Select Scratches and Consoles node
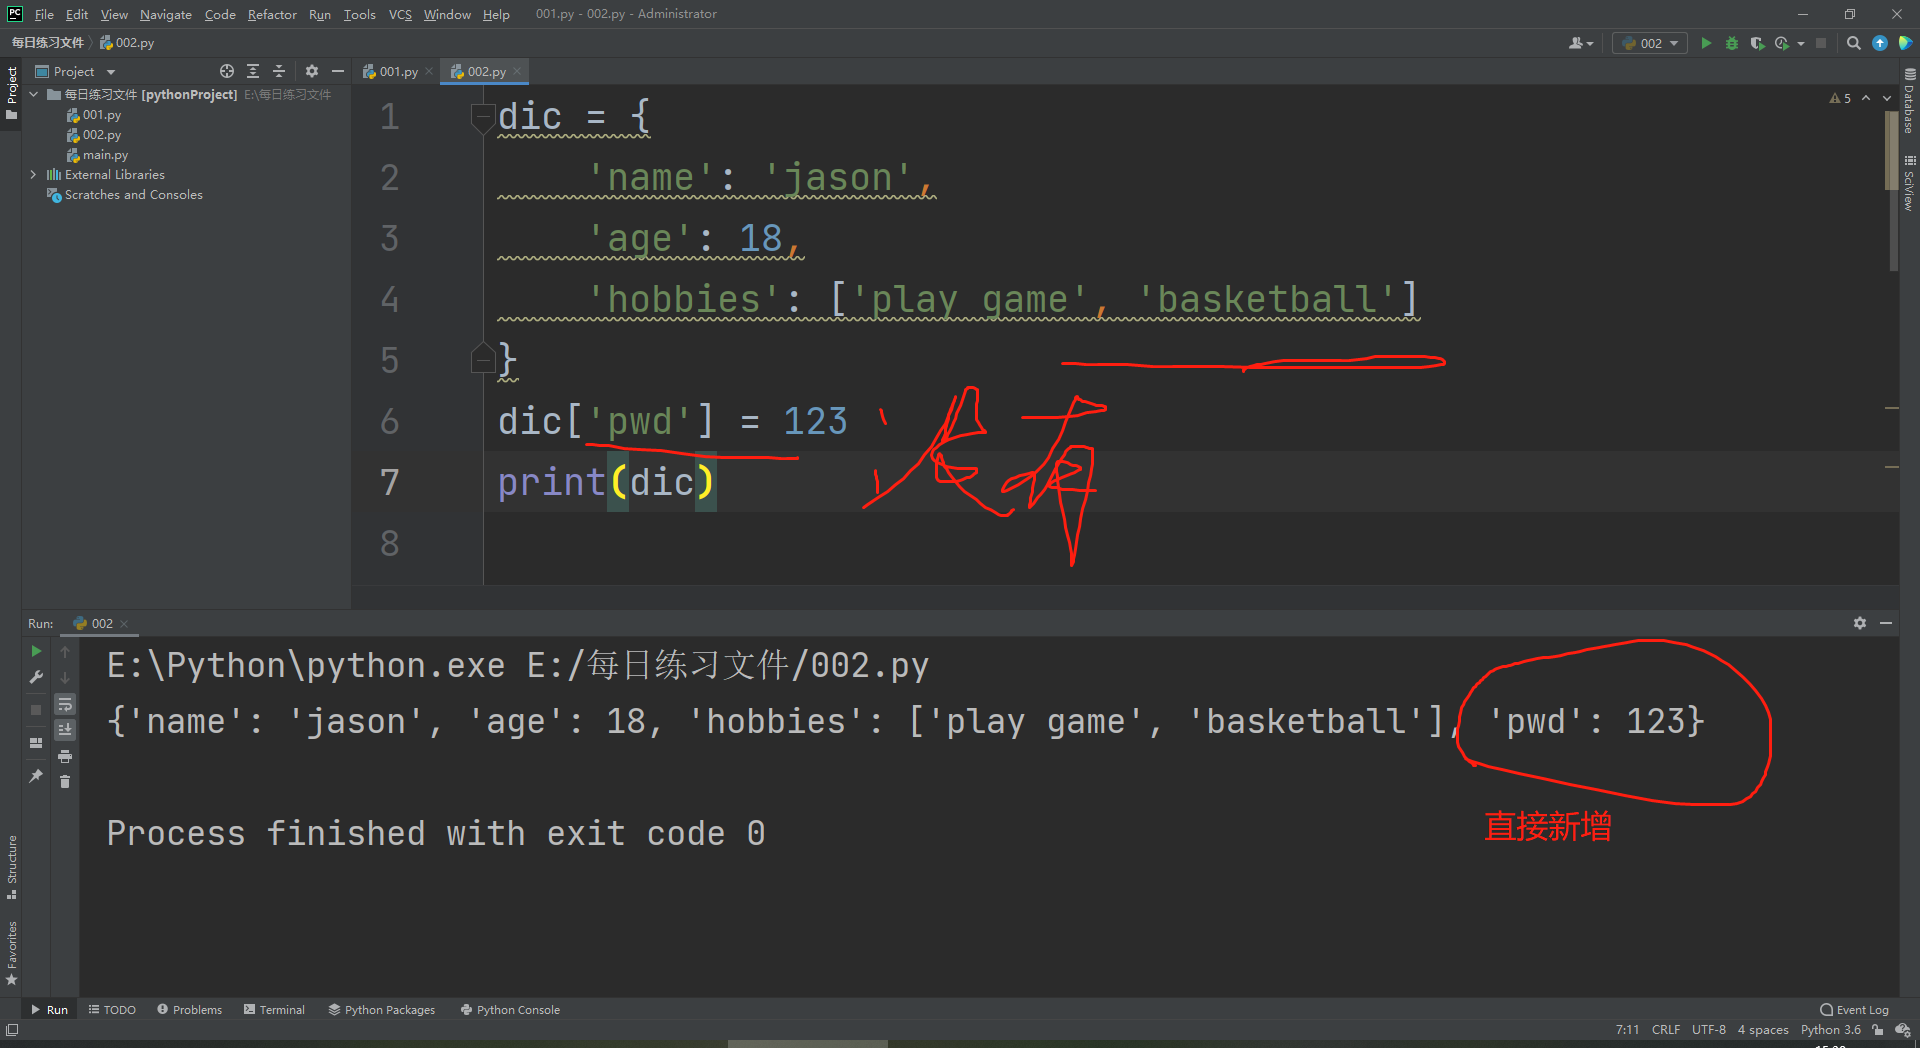Screen dimensions: 1920x1048 125,195
